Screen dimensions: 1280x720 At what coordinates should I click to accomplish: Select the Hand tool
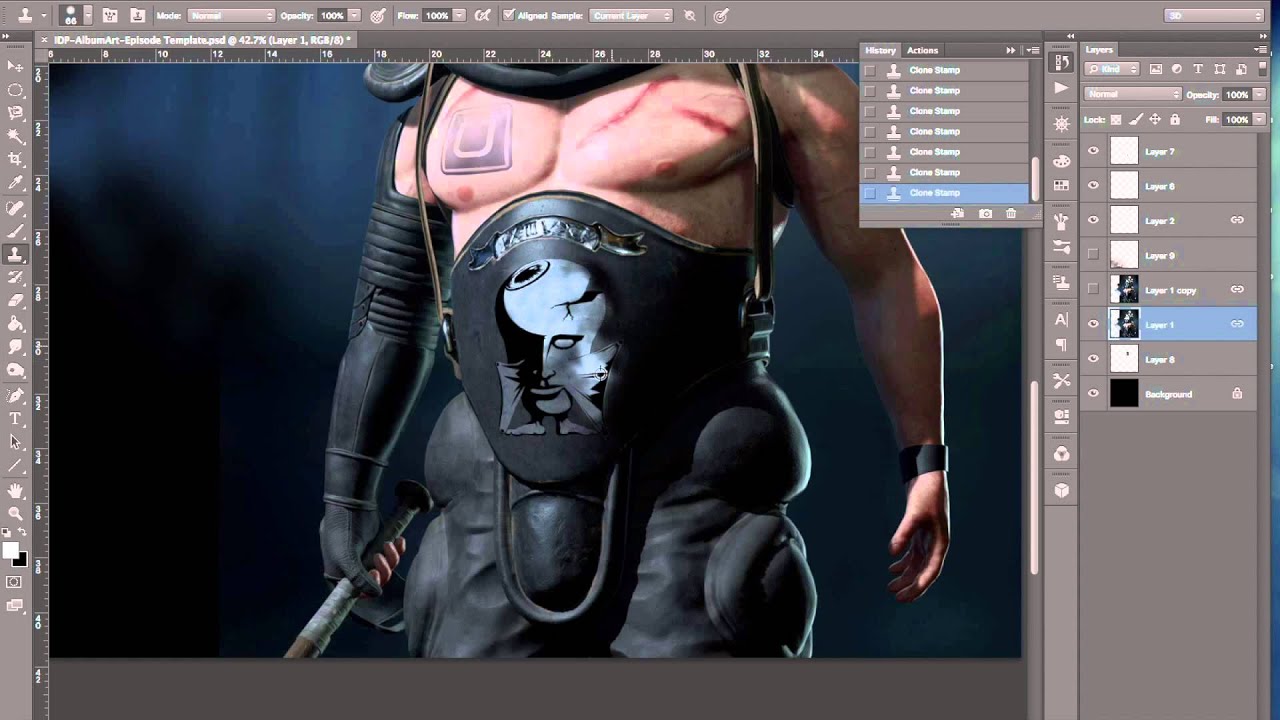pyautogui.click(x=15, y=490)
